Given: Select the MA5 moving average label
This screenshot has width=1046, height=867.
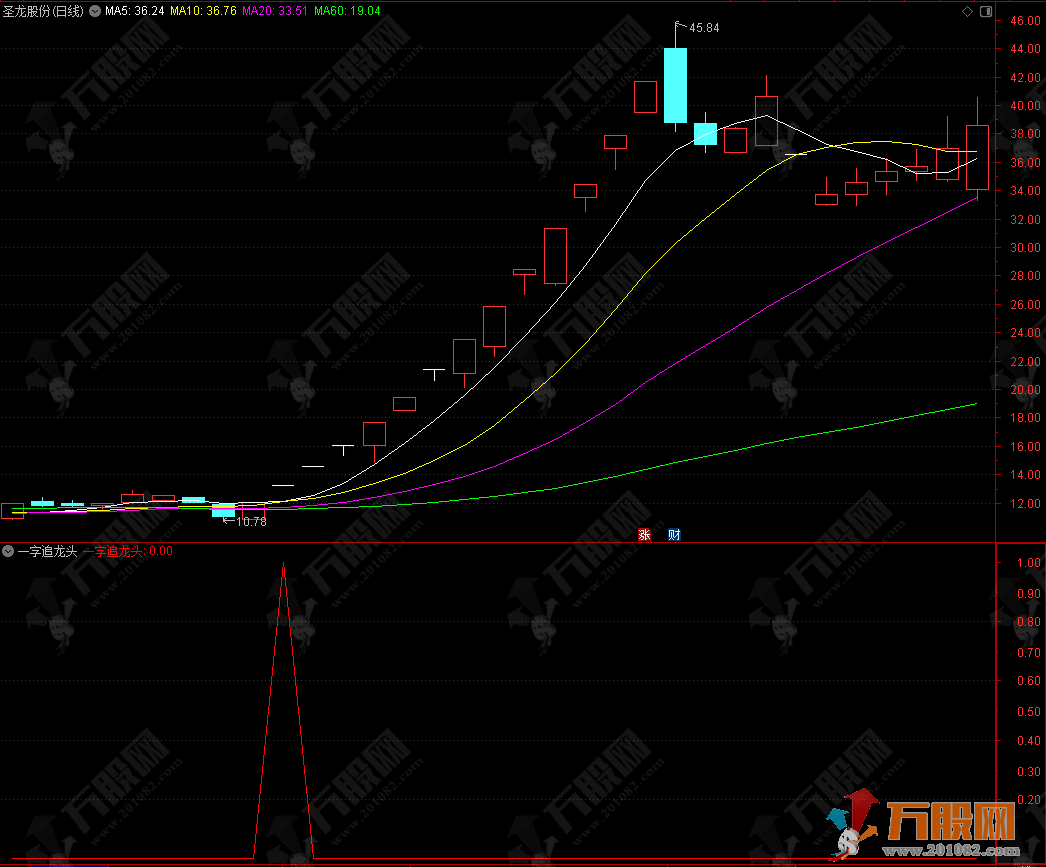Looking at the screenshot, I should [134, 12].
